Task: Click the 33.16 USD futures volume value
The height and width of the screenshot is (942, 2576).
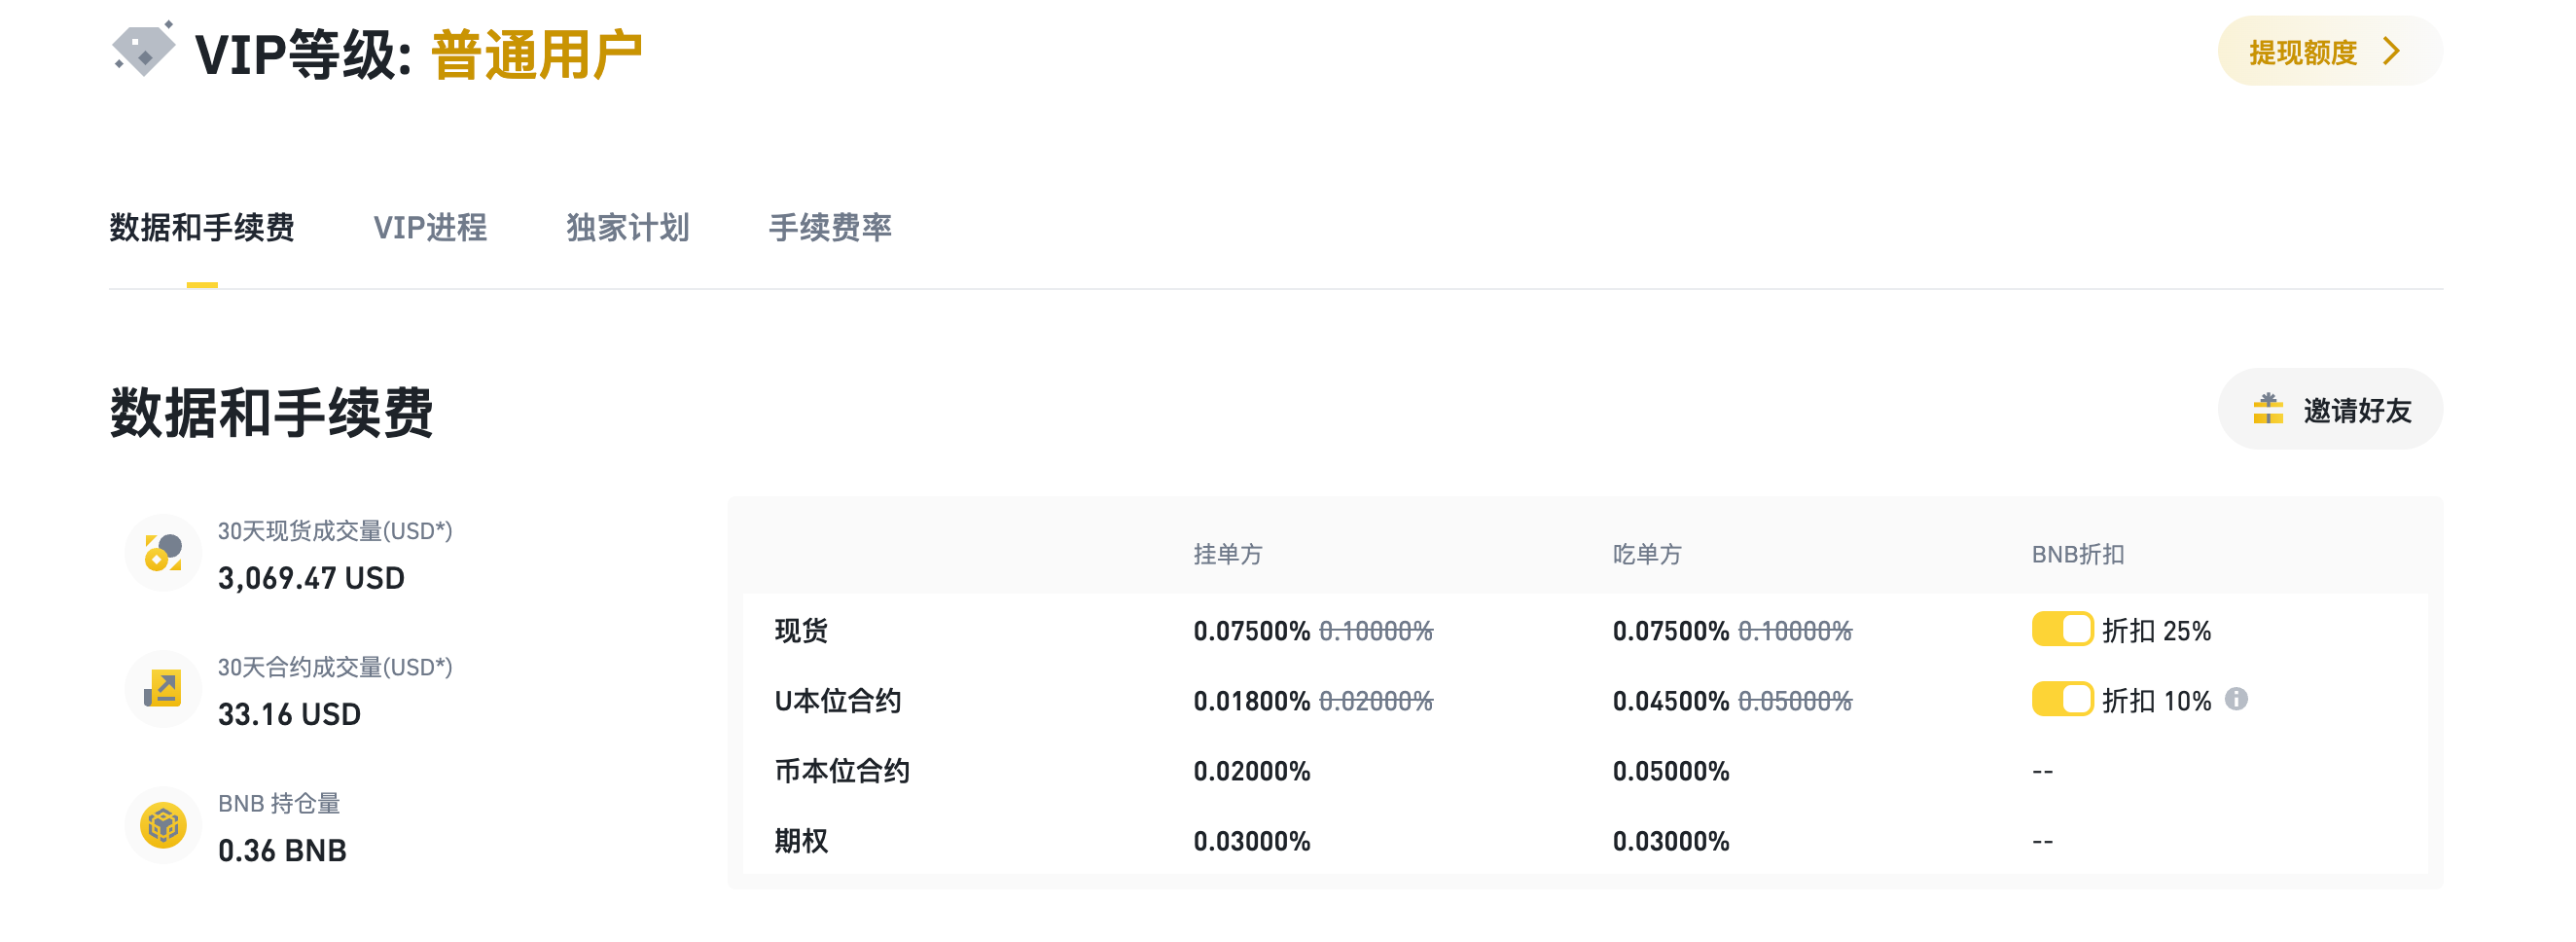Action: (x=289, y=714)
